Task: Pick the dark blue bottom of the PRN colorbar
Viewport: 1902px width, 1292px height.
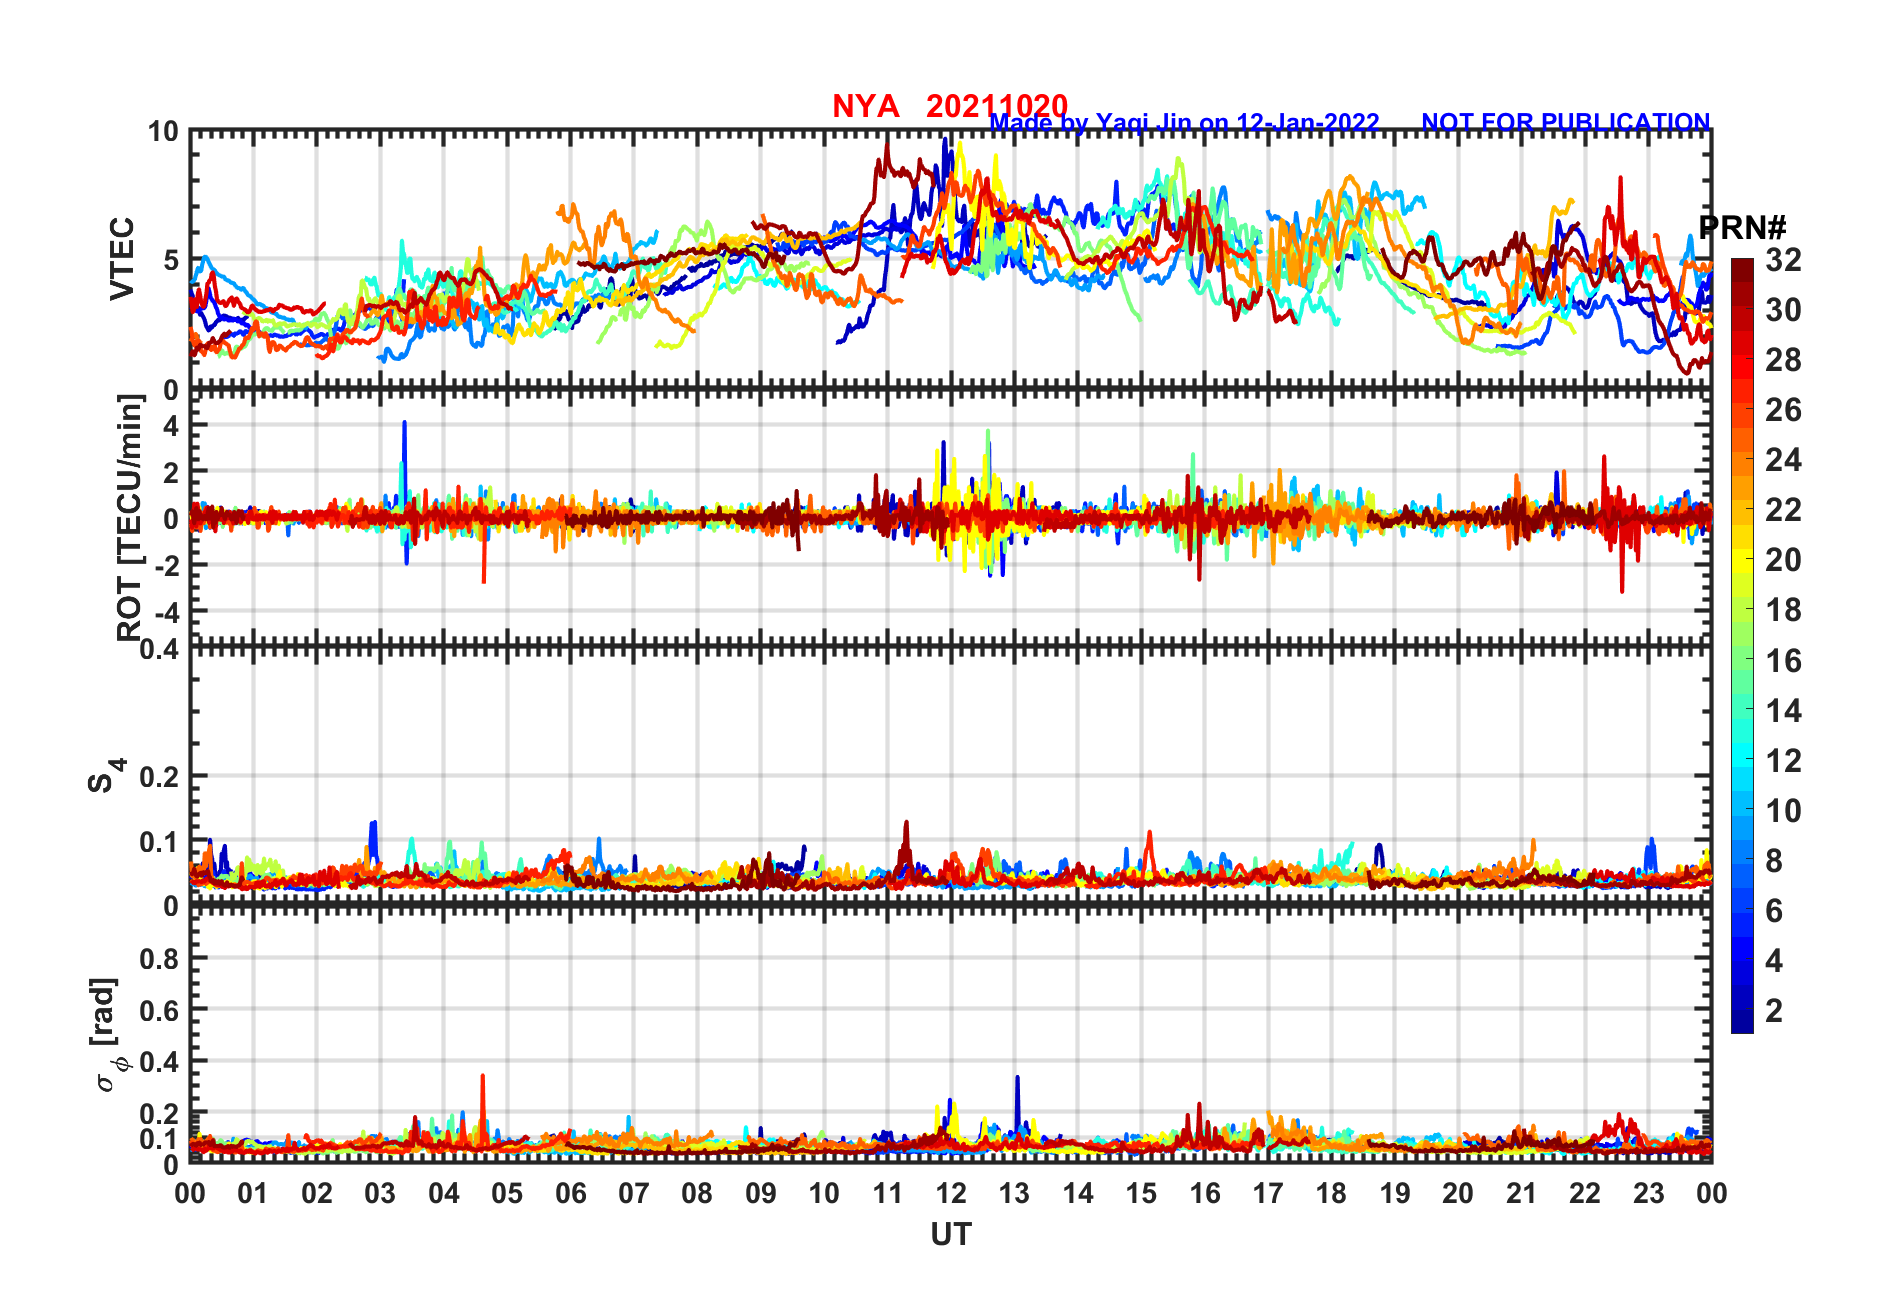Action: tap(1742, 1022)
